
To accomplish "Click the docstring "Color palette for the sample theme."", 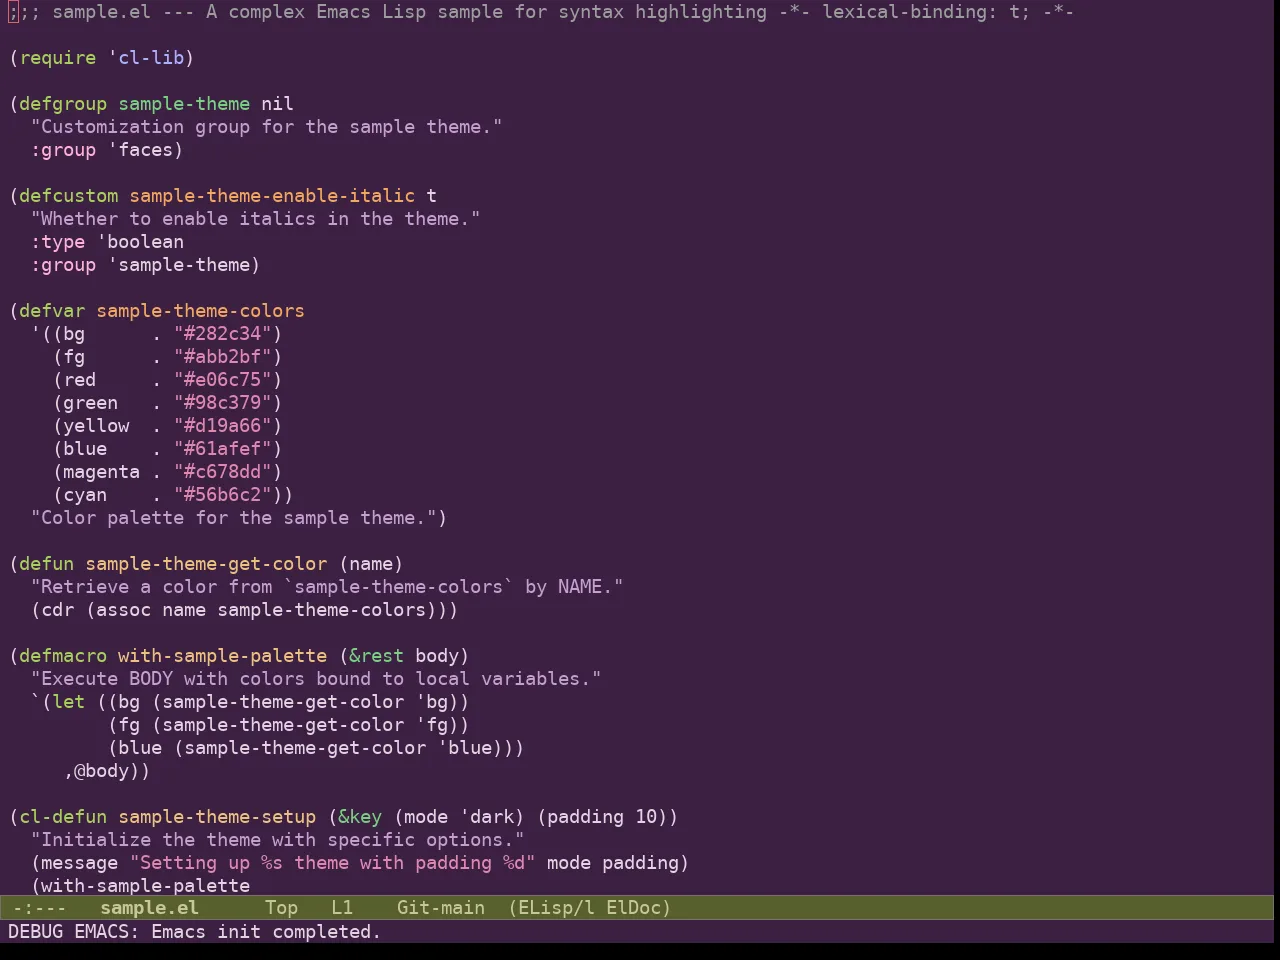I will (x=234, y=518).
